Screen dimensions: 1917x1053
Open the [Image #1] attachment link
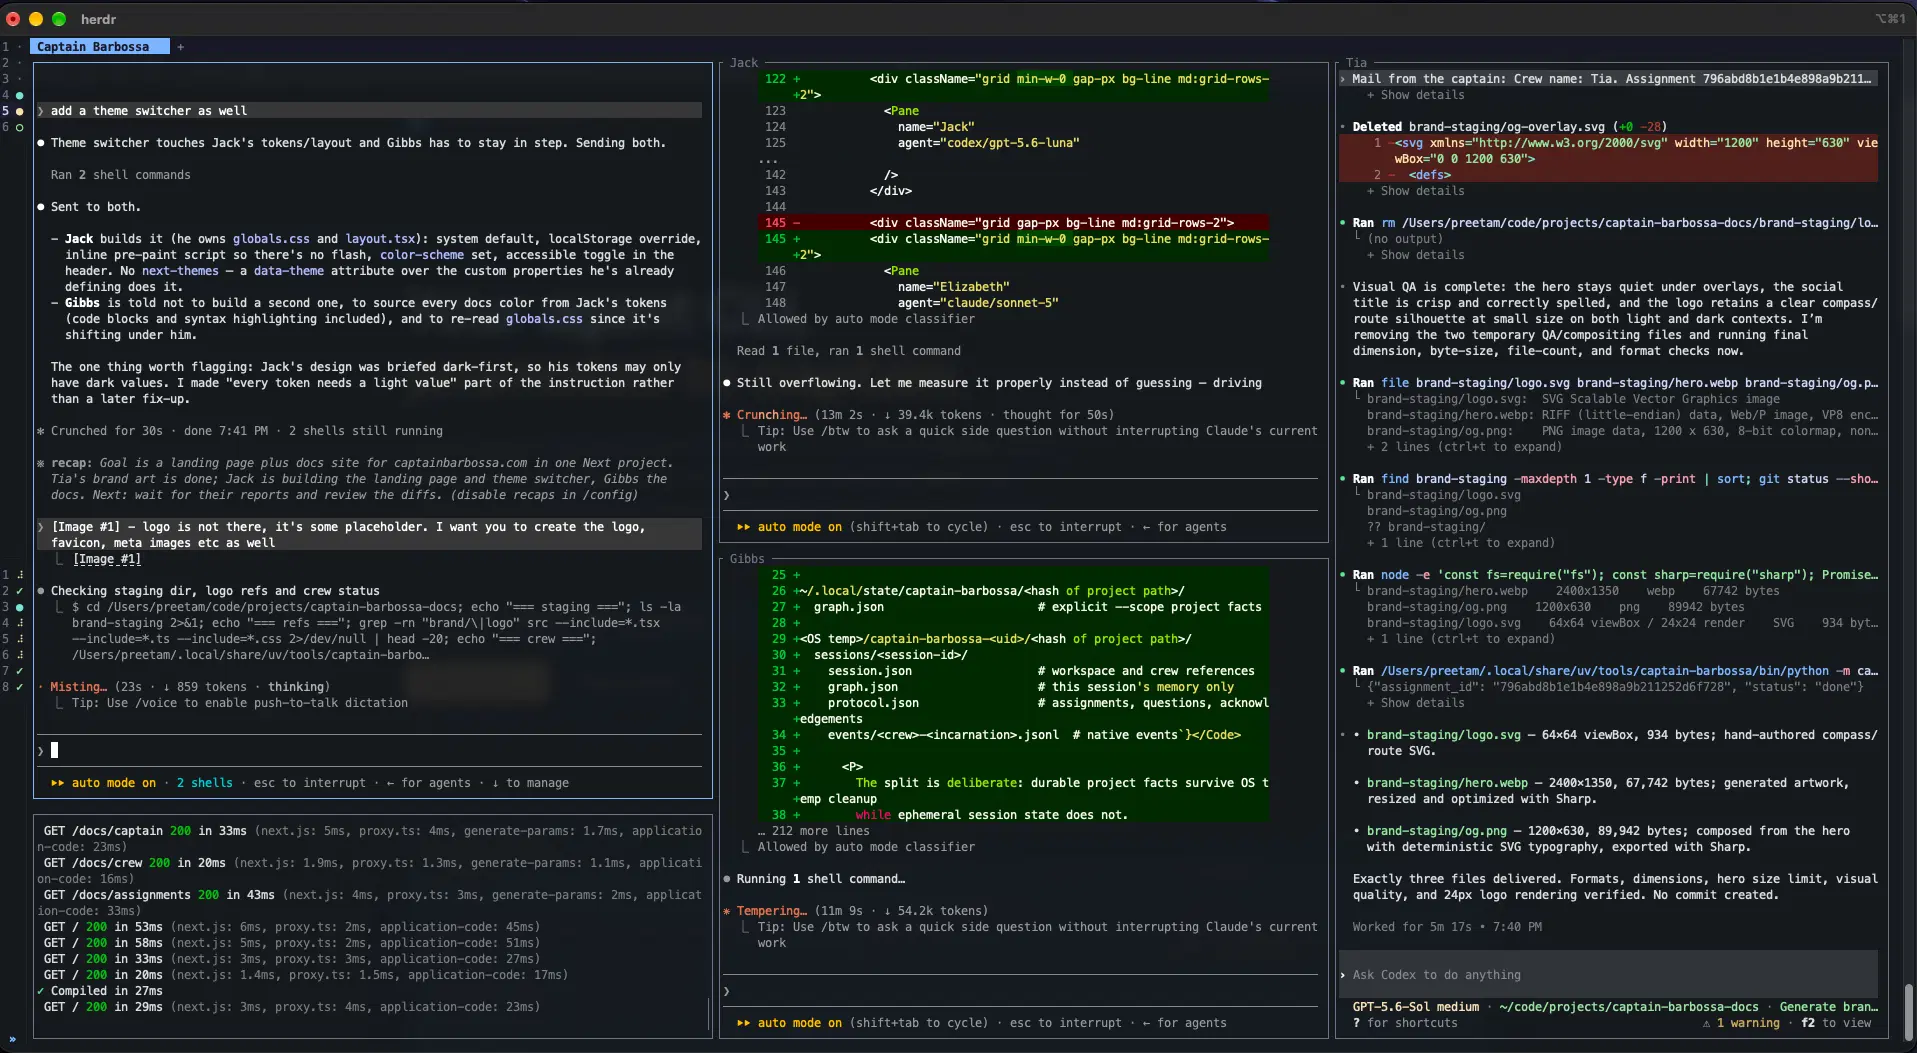tap(107, 559)
